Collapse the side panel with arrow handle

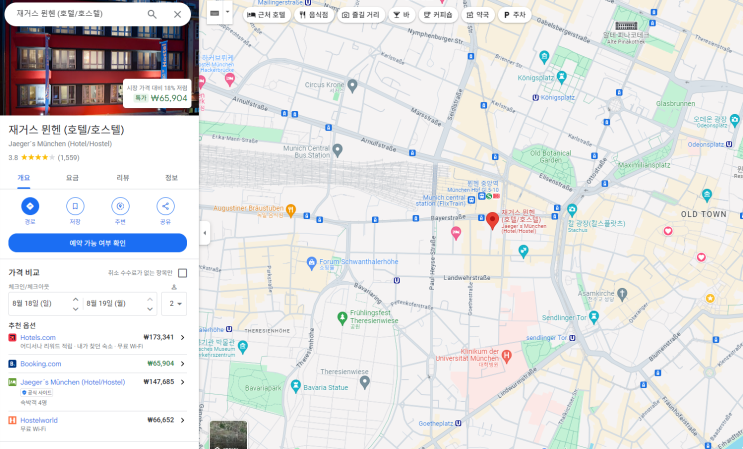click(x=205, y=233)
